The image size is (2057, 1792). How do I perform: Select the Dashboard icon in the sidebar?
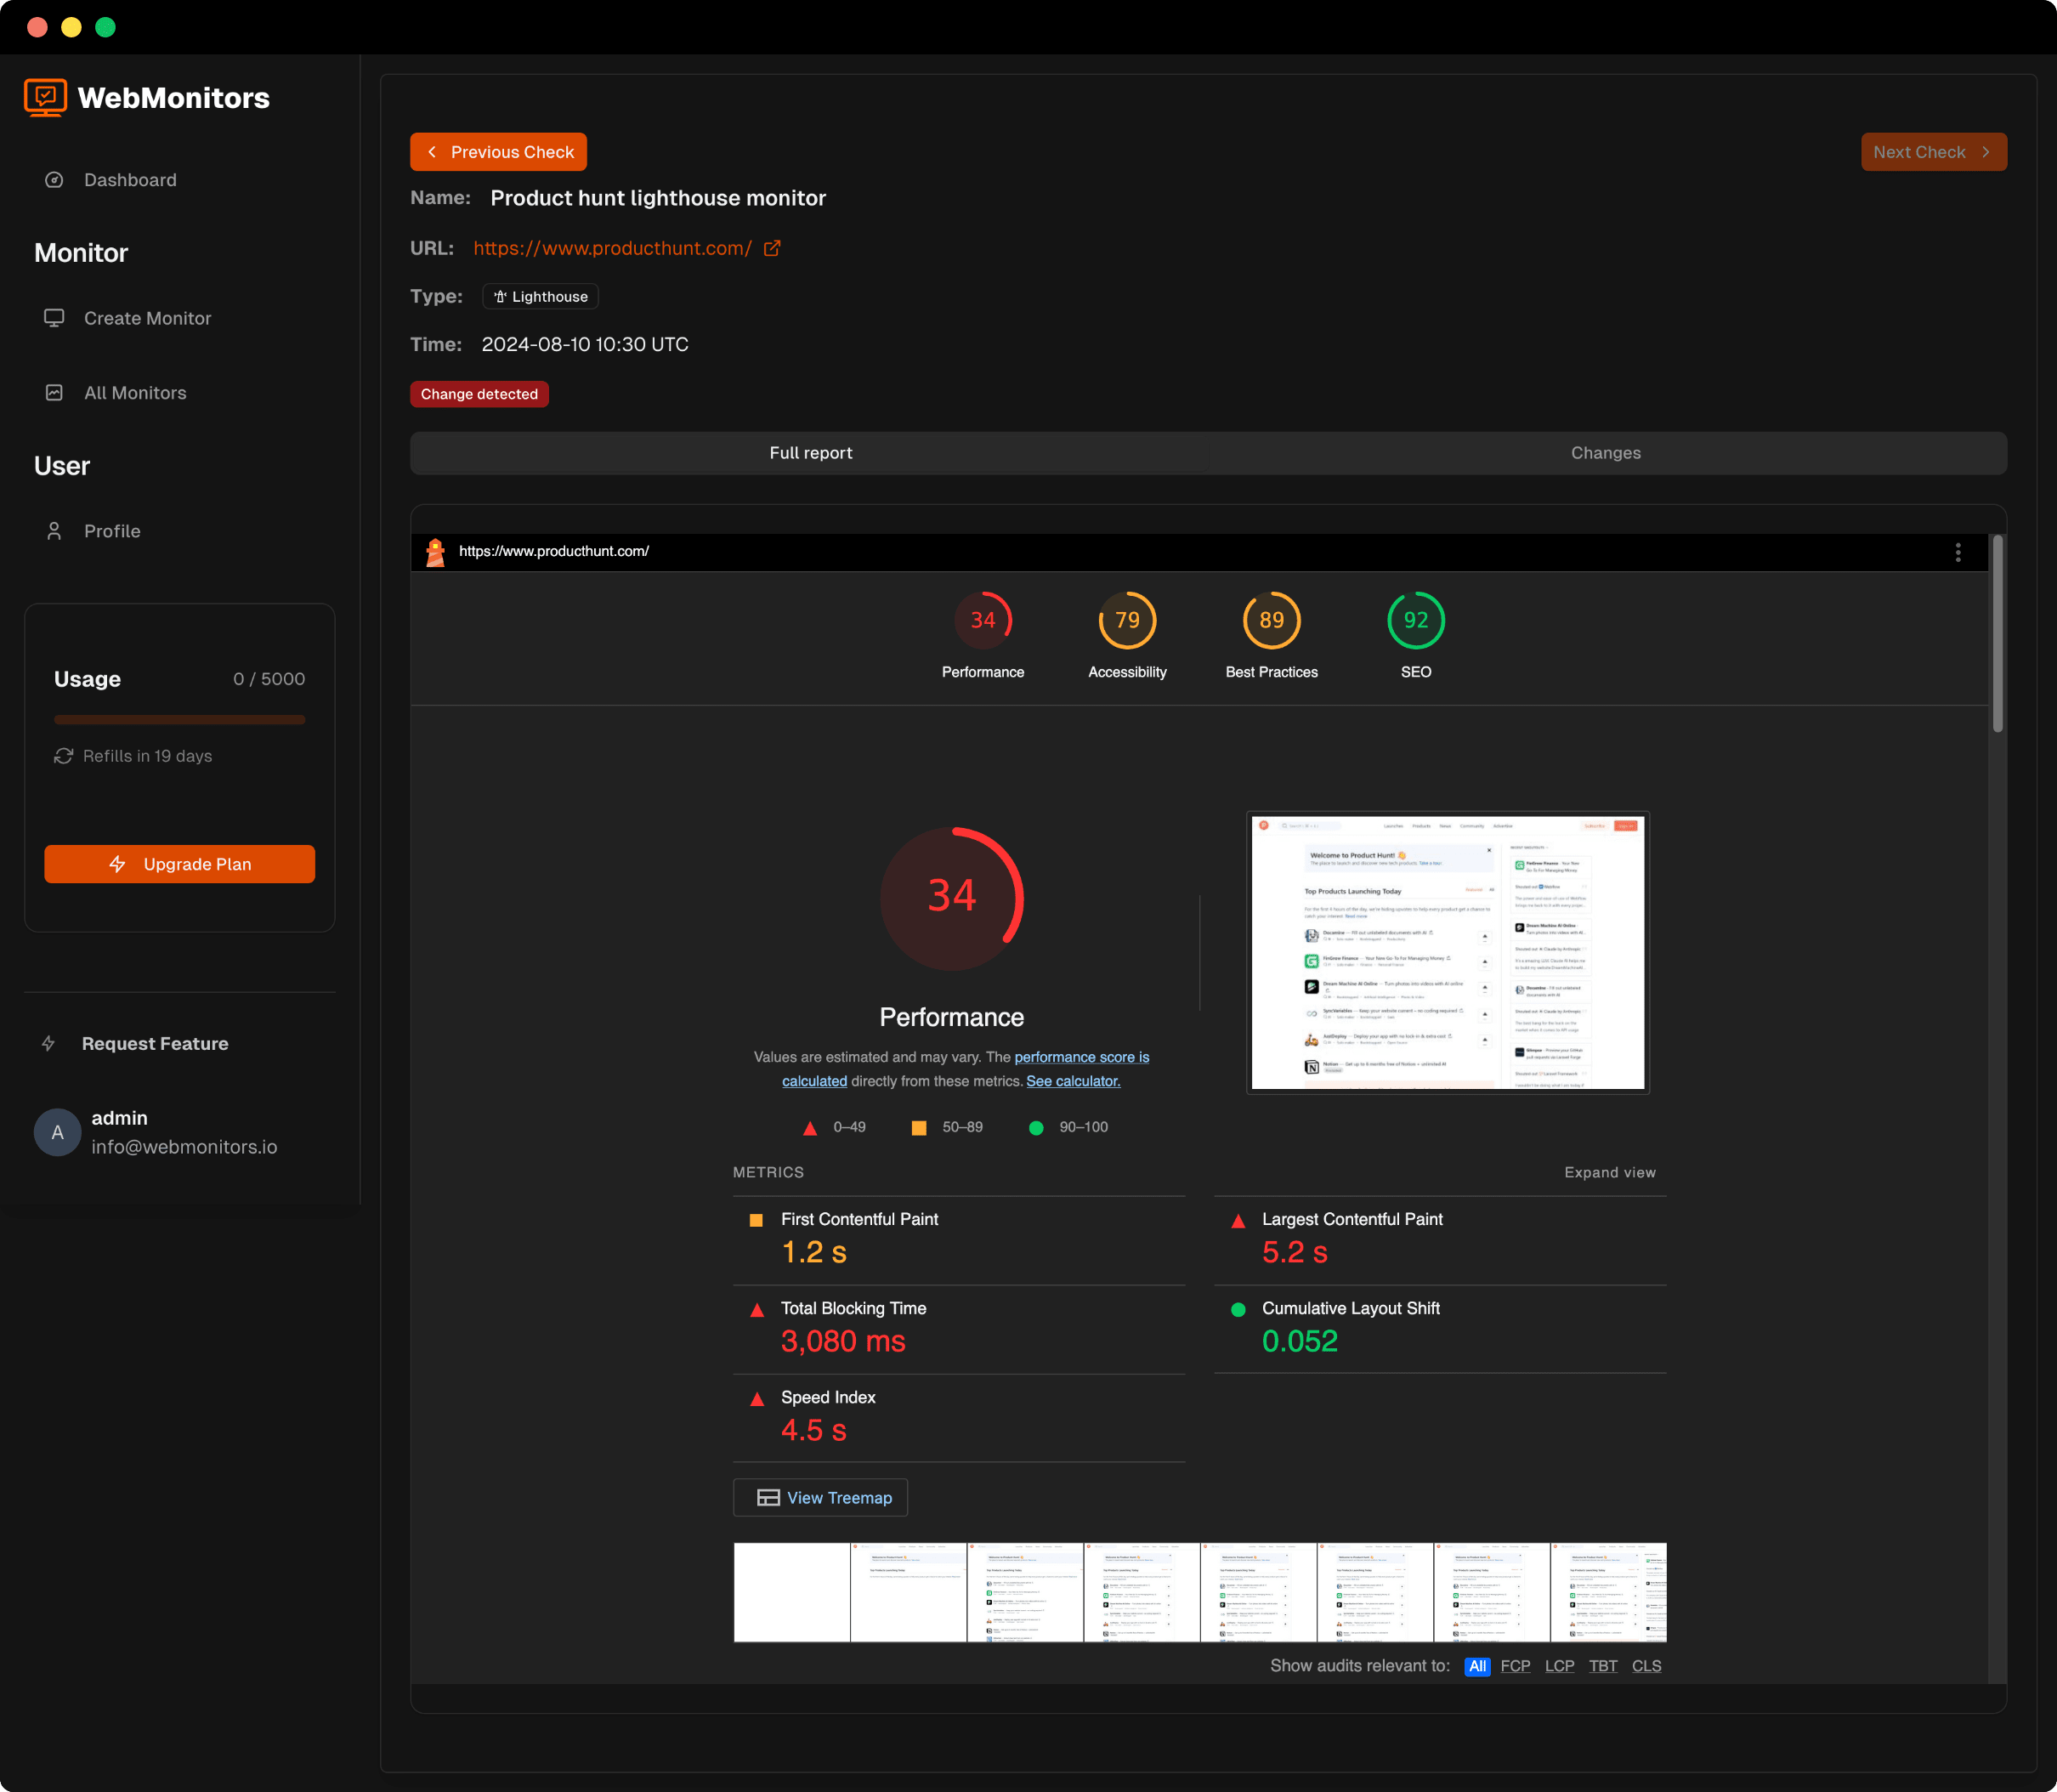[x=55, y=180]
